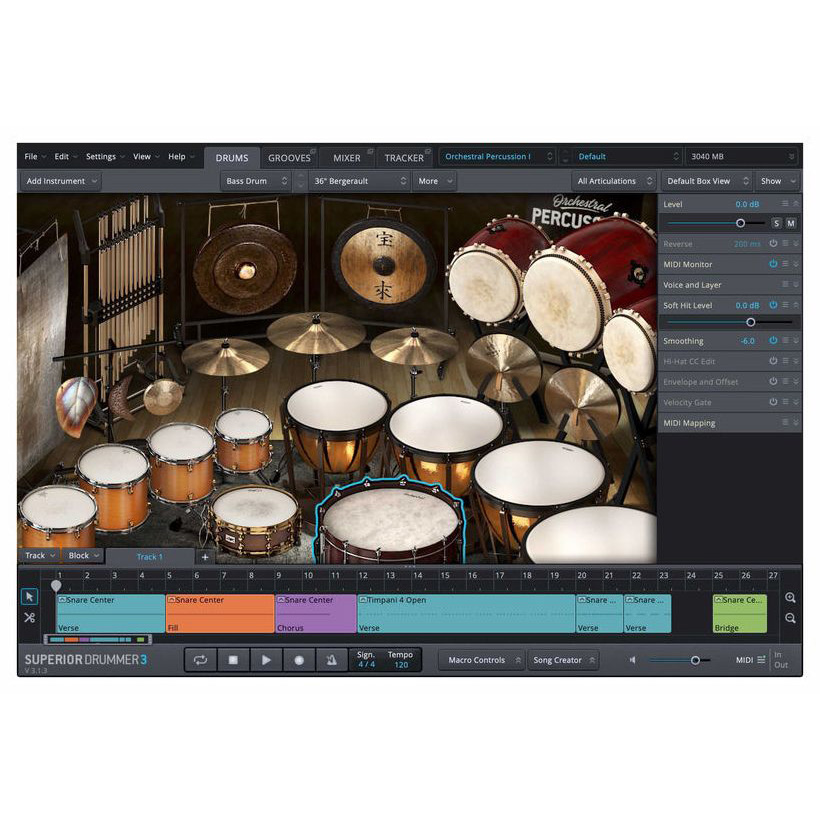Expand Macro Controls panel
Screen dimensions: 820x820
(480, 660)
